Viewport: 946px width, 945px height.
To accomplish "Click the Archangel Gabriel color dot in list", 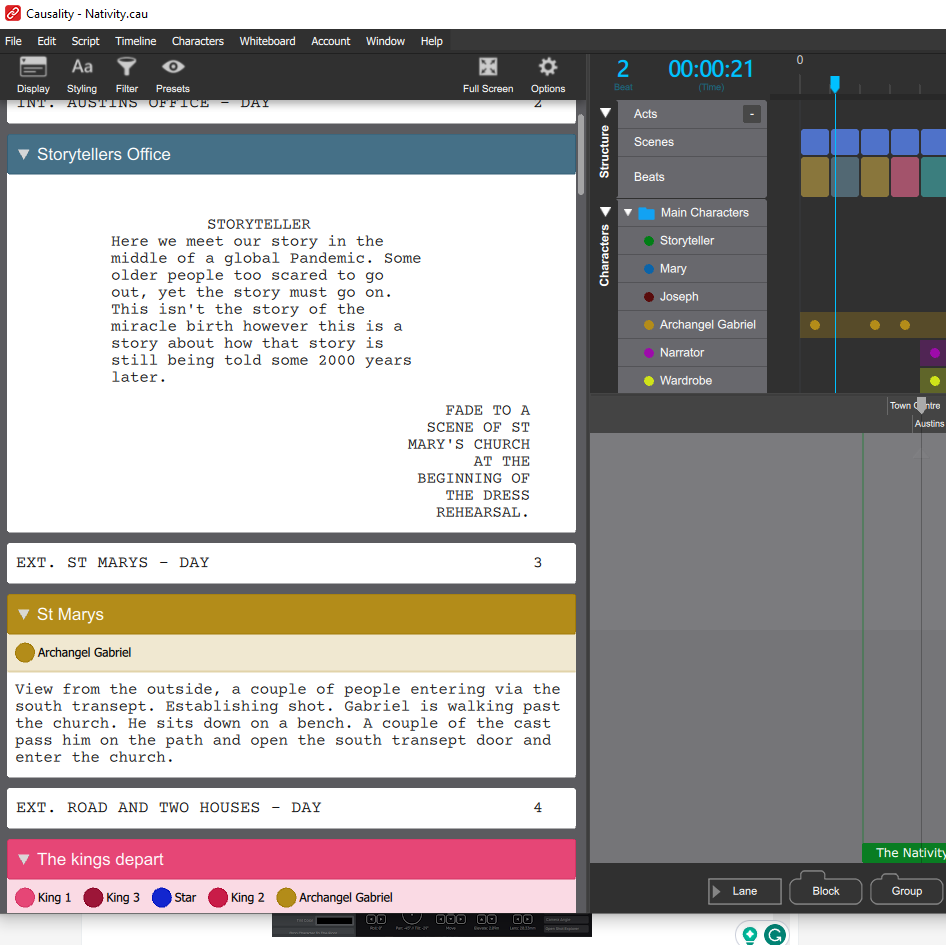I will coord(649,325).
